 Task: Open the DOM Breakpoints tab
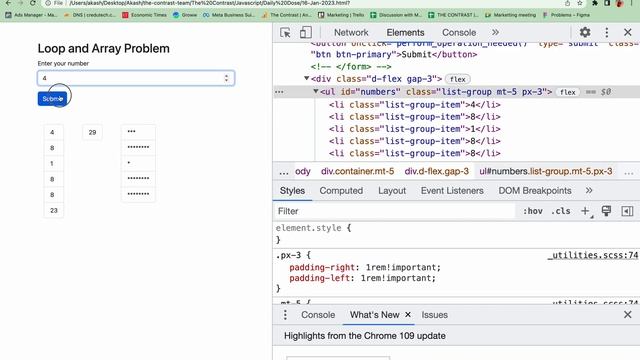coord(535,191)
